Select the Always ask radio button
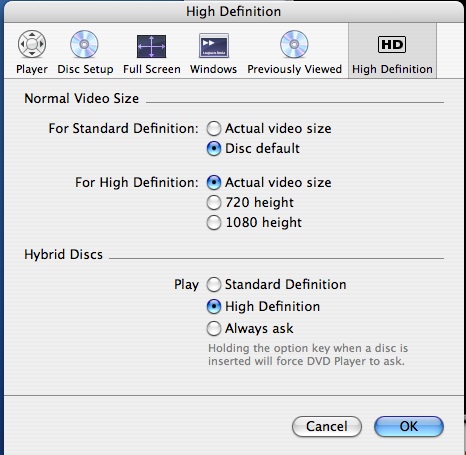This screenshot has width=466, height=455. (x=214, y=328)
